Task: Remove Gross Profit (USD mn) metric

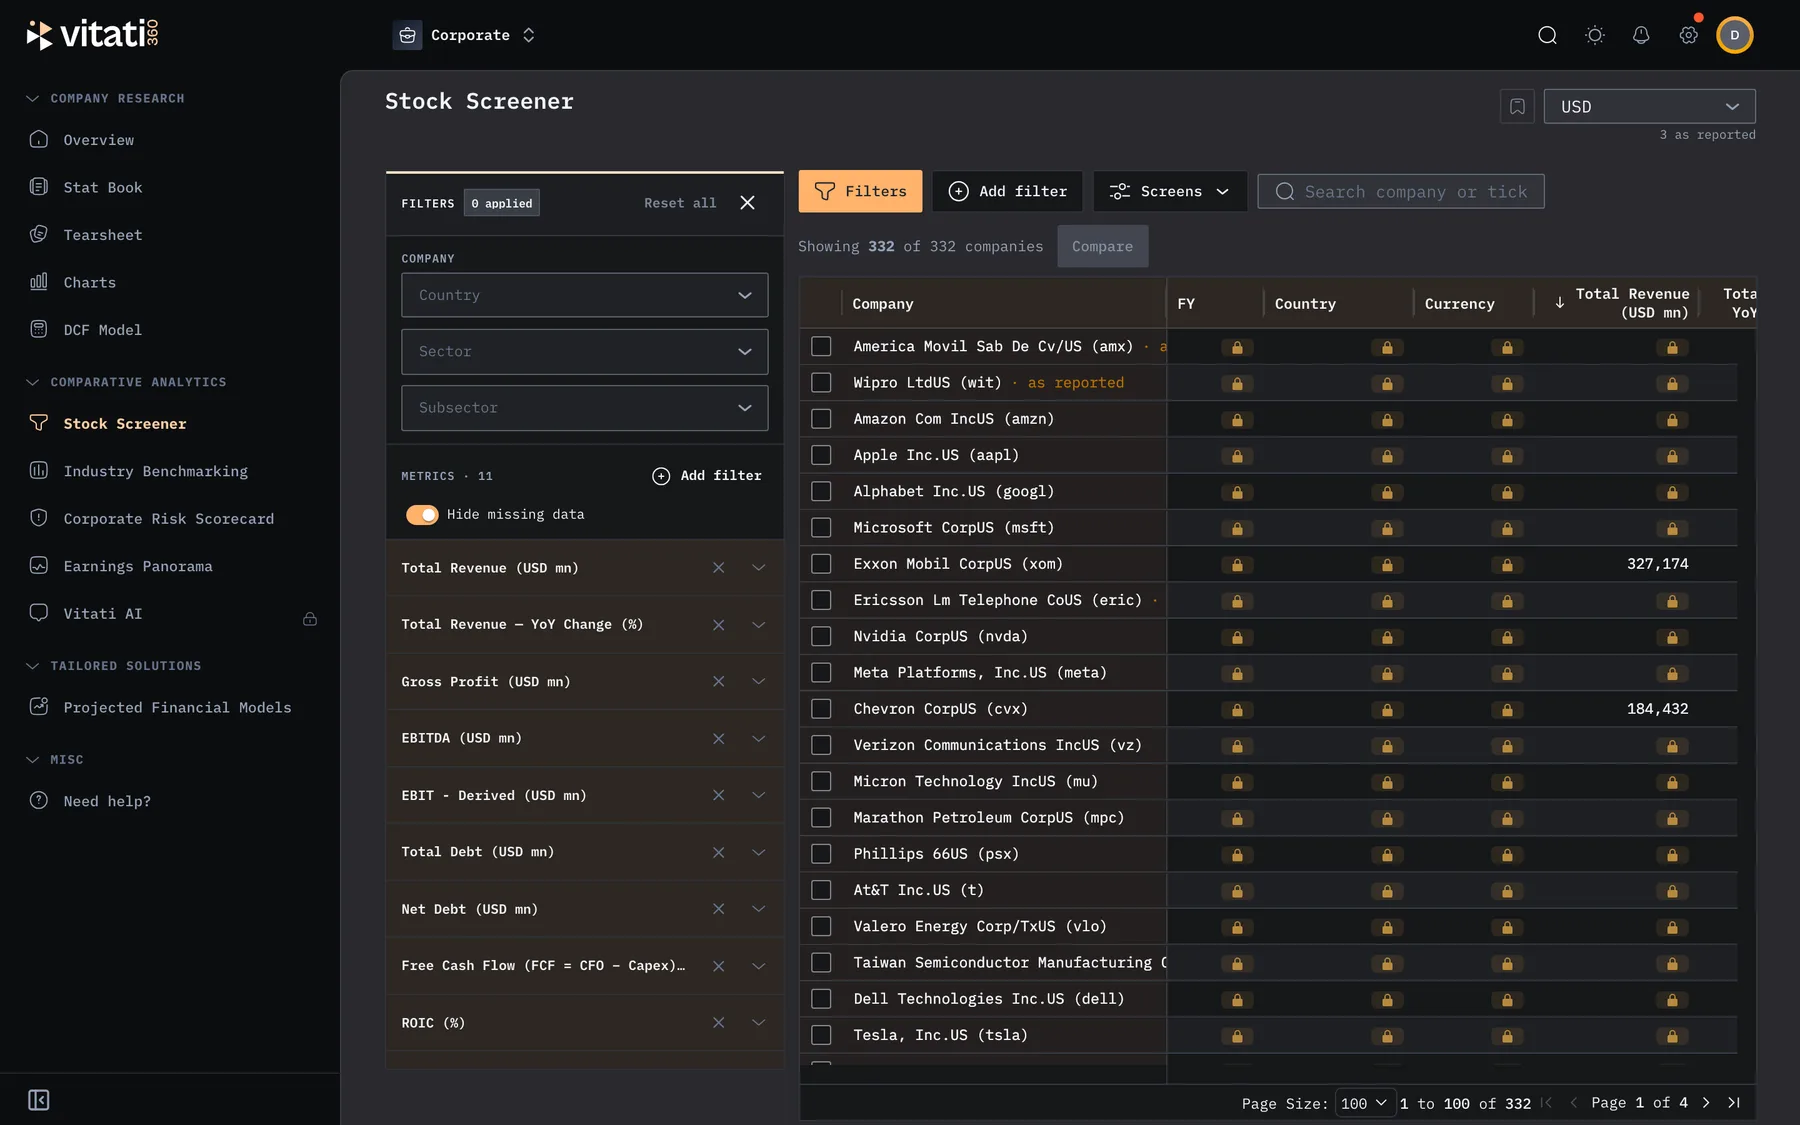Action: pyautogui.click(x=718, y=682)
